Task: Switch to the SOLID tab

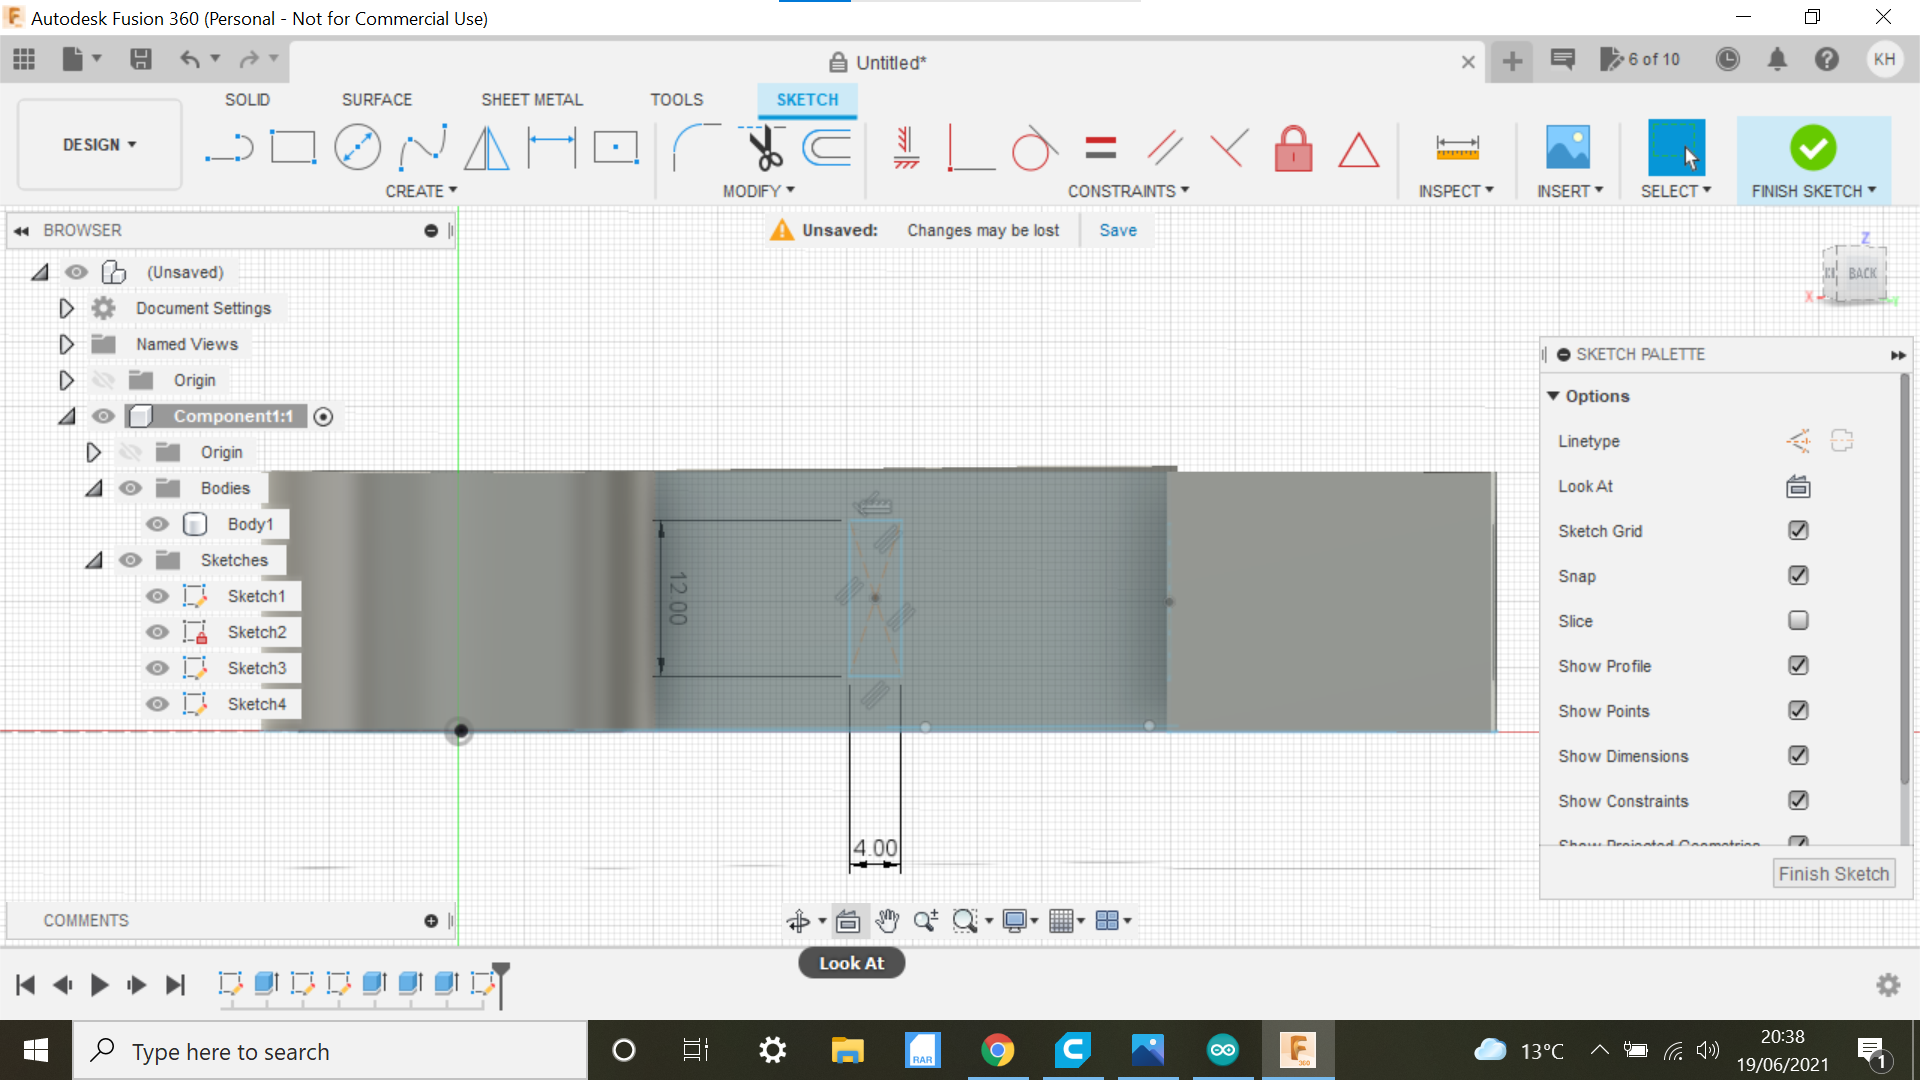Action: coord(247,100)
